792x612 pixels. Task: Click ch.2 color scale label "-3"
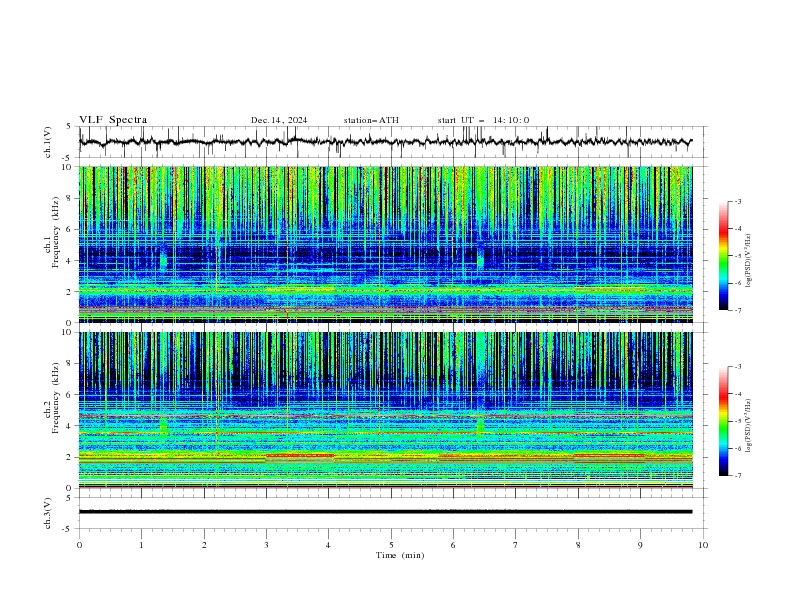(737, 367)
